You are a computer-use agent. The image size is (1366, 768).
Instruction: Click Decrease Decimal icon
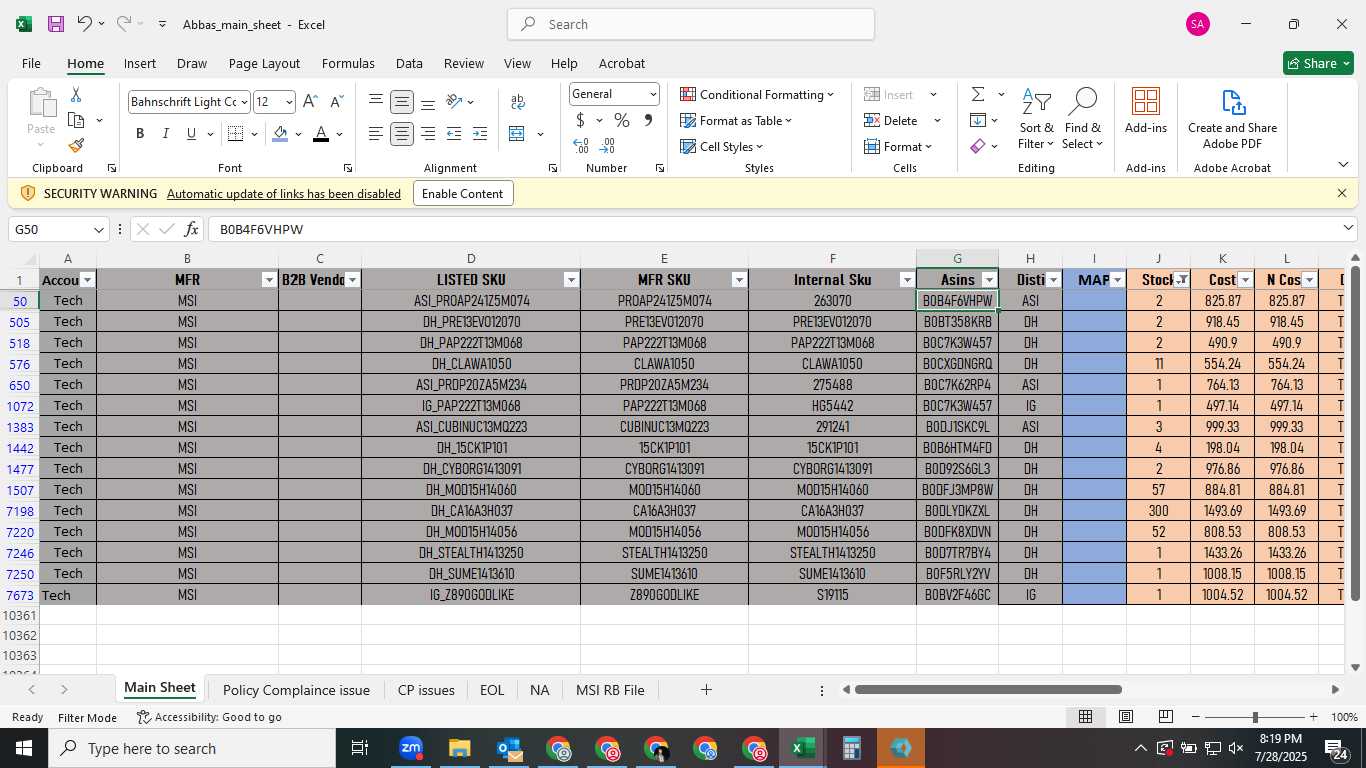tap(609, 146)
